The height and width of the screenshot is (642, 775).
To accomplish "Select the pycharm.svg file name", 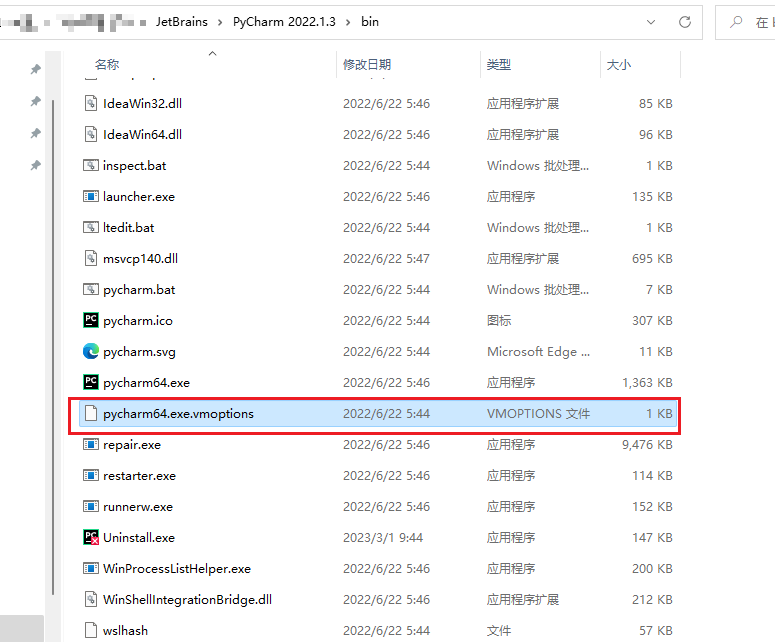I will 139,352.
